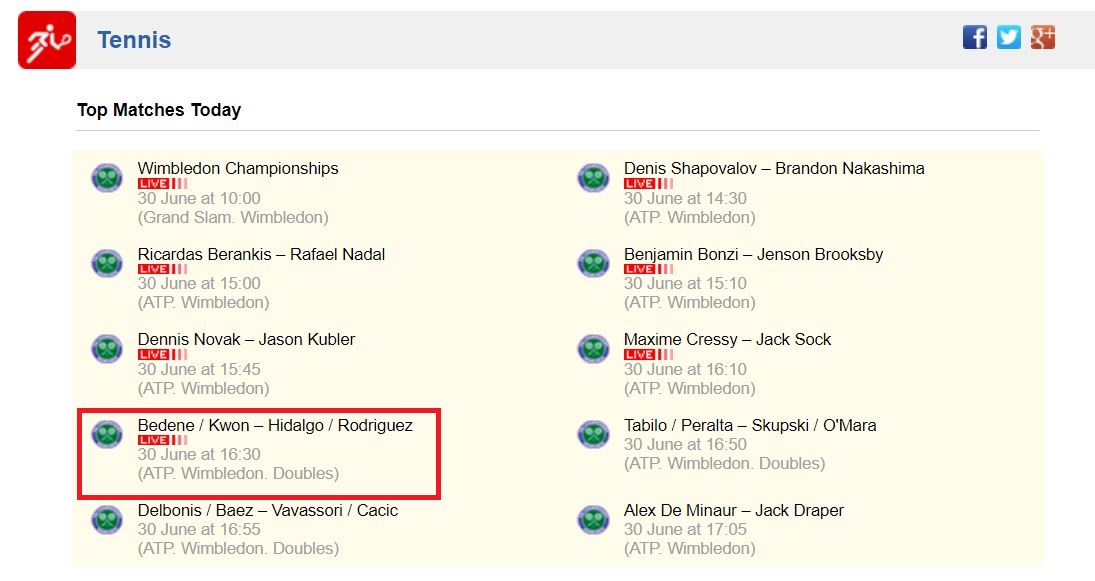The width and height of the screenshot is (1095, 581).
Task: Open Denis Shapovalov – Brandon Nakashima match
Action: 774,168
